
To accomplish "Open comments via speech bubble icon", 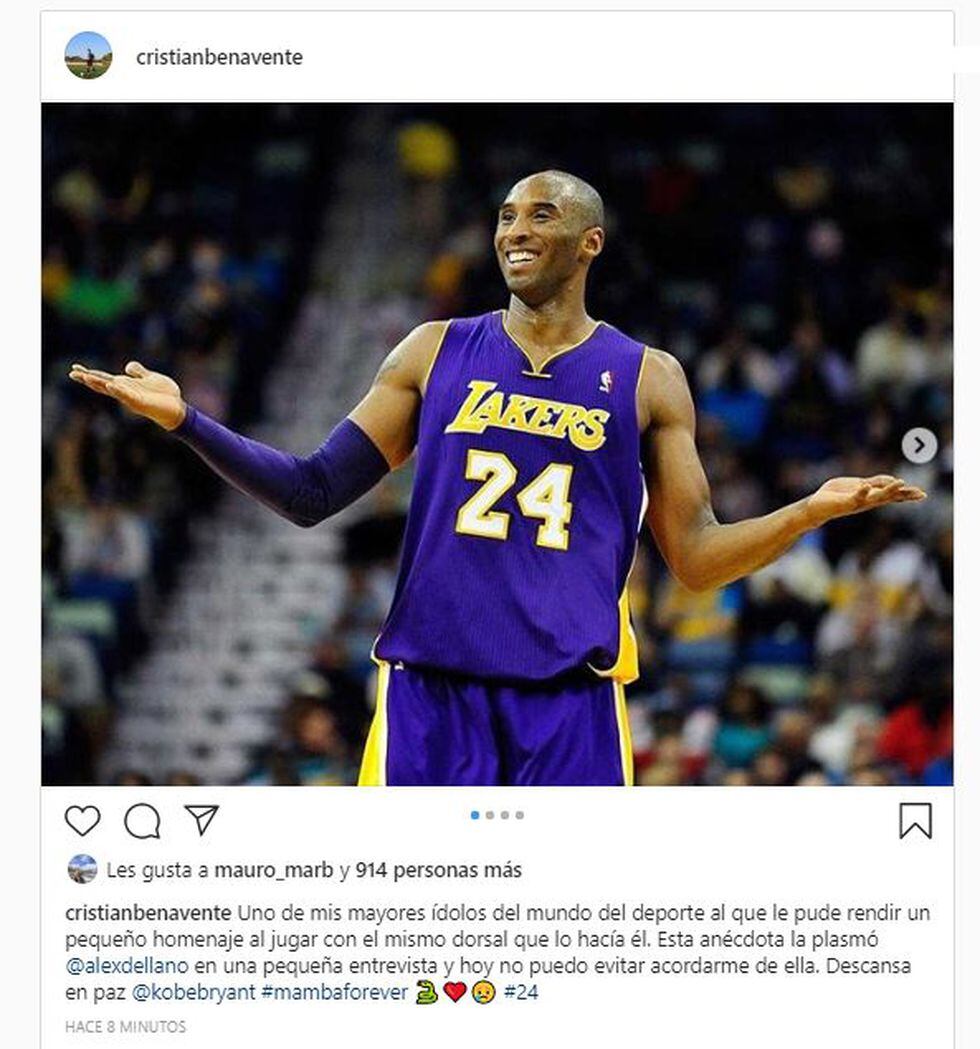I will [x=142, y=821].
